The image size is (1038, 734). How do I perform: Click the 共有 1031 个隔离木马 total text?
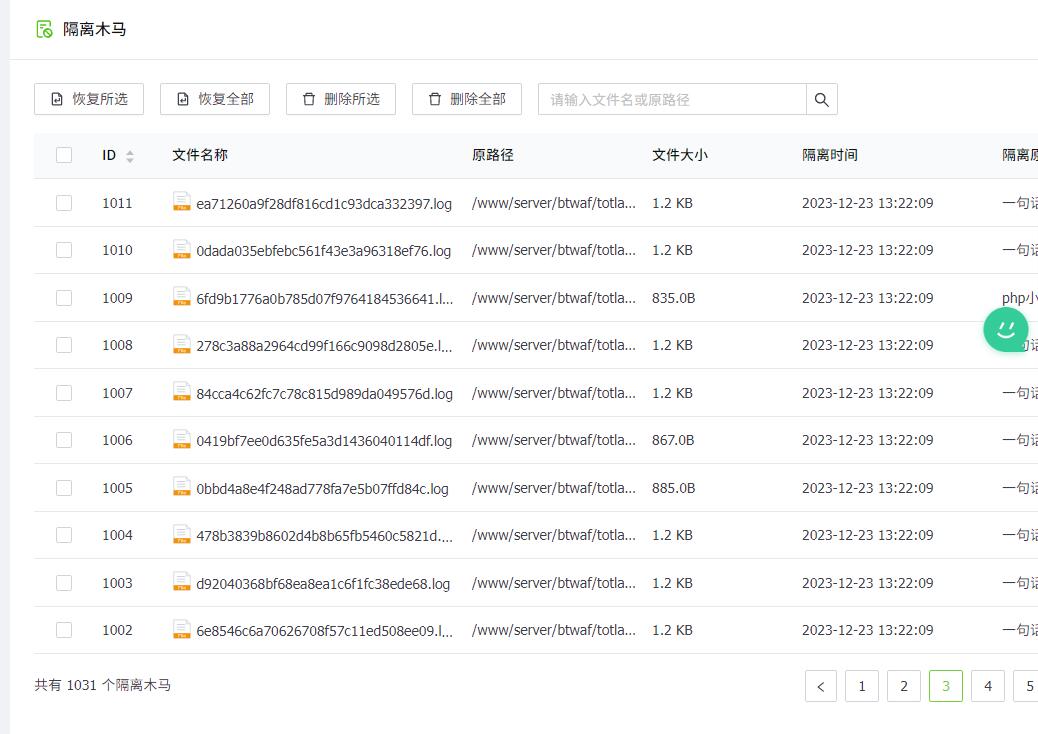pyautogui.click(x=103, y=685)
